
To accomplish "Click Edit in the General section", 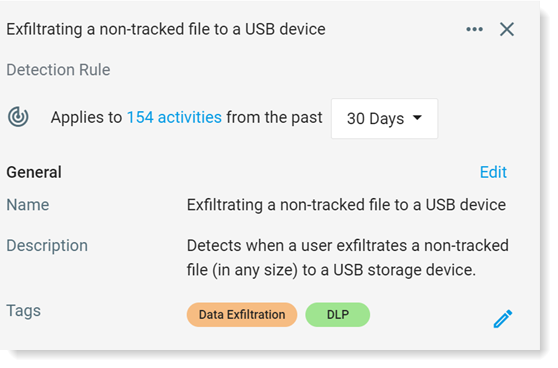I will 493,172.
